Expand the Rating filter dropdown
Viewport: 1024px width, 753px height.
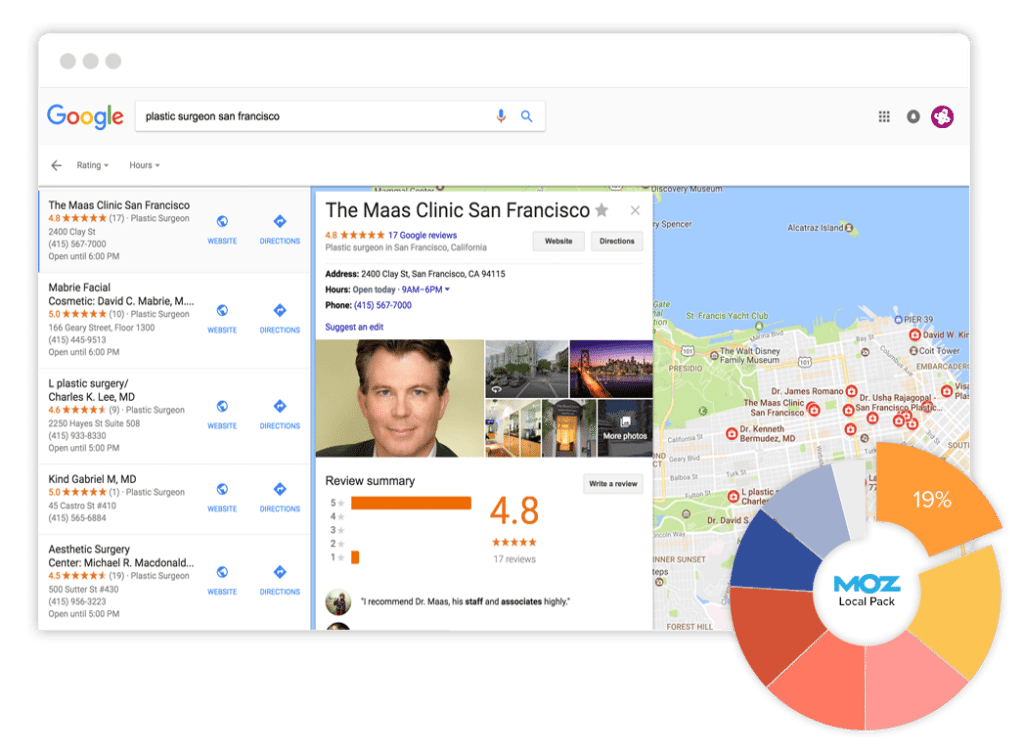(x=92, y=165)
